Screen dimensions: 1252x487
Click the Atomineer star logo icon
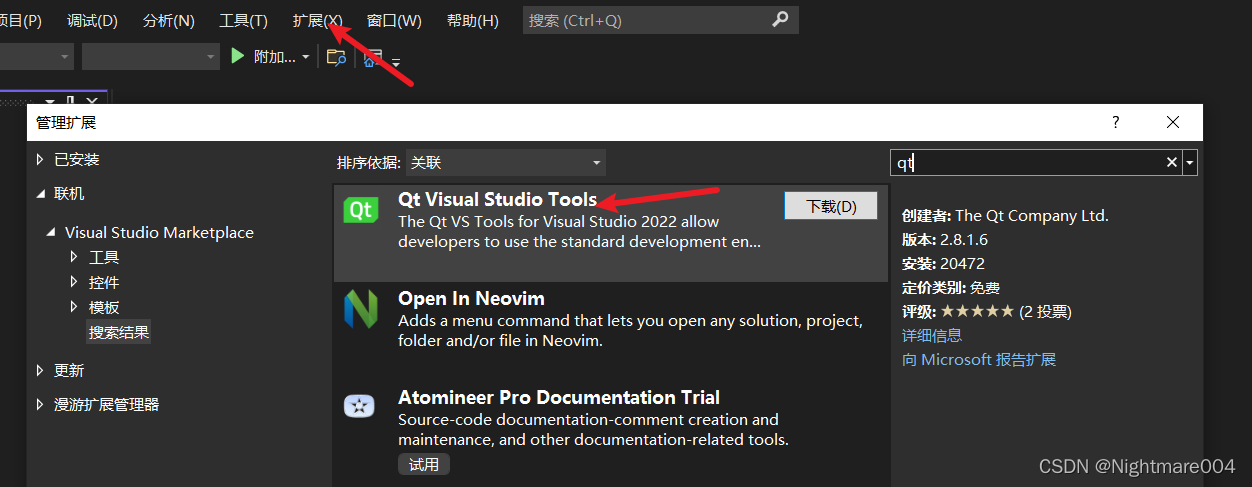[x=359, y=406]
